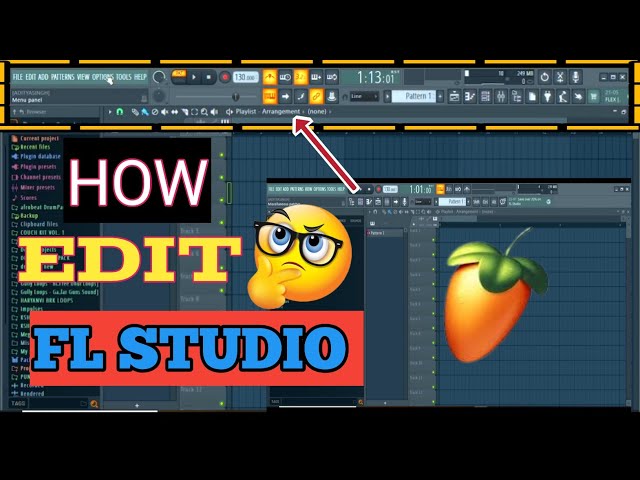Open the shopping cart content library
Screen dimensions: 640x480
[x=593, y=97]
